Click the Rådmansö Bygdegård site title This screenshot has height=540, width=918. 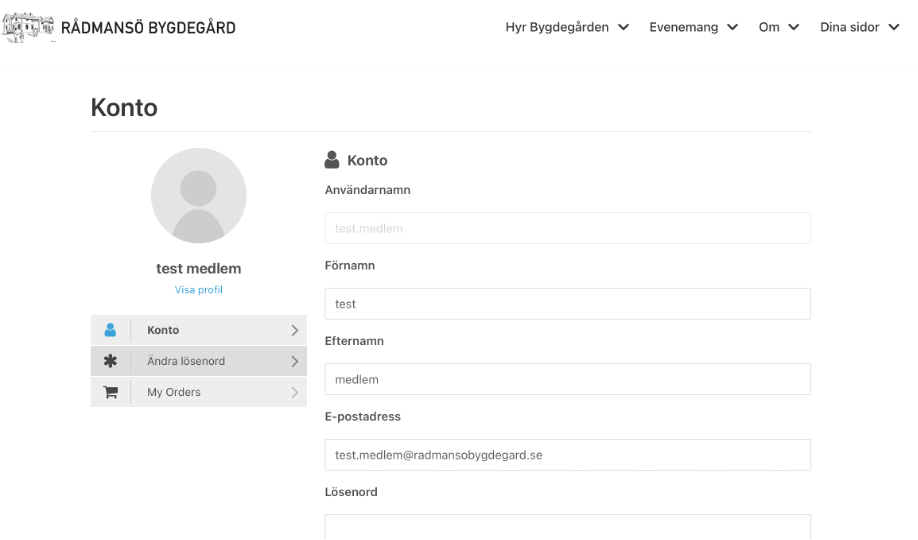tap(148, 28)
